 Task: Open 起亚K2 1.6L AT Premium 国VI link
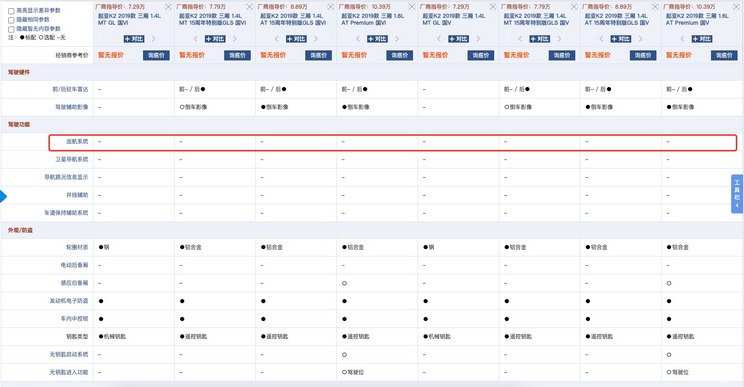(372, 19)
